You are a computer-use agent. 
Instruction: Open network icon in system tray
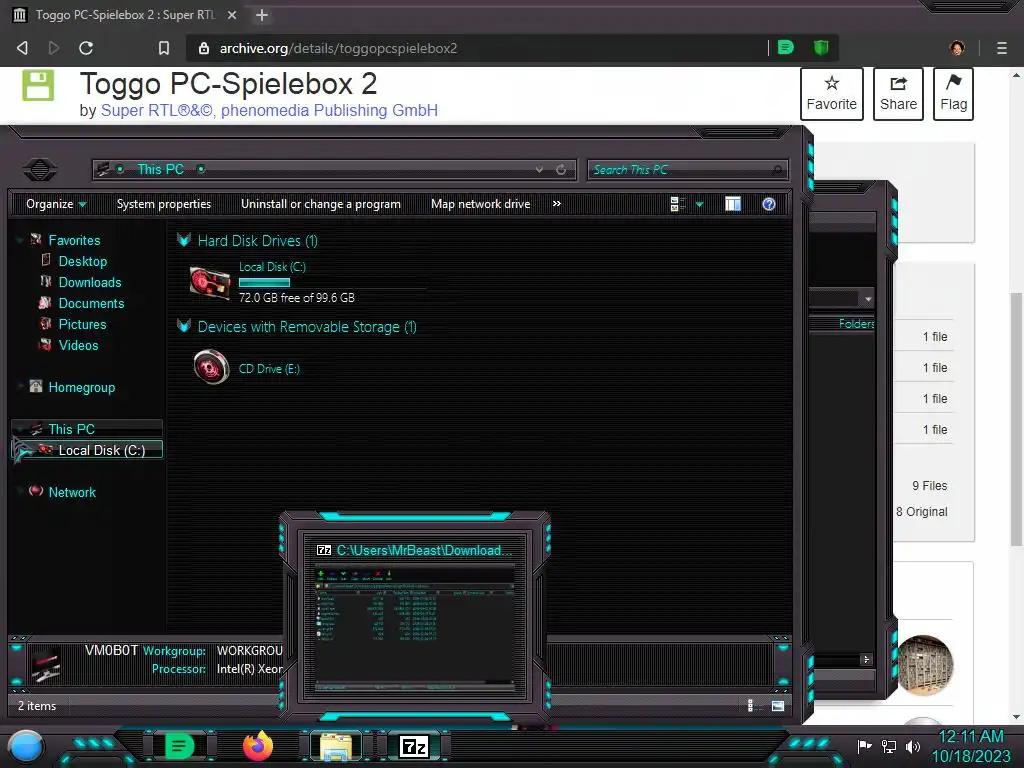pyautogui.click(x=889, y=746)
